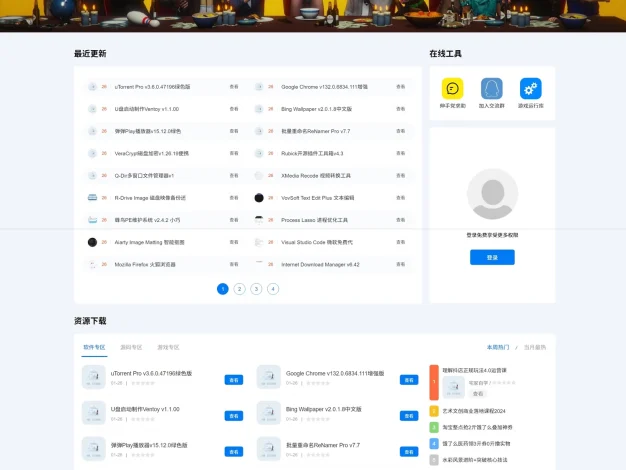Click 查看 link in Process Lasso row
626x470 pixels.
(400, 220)
